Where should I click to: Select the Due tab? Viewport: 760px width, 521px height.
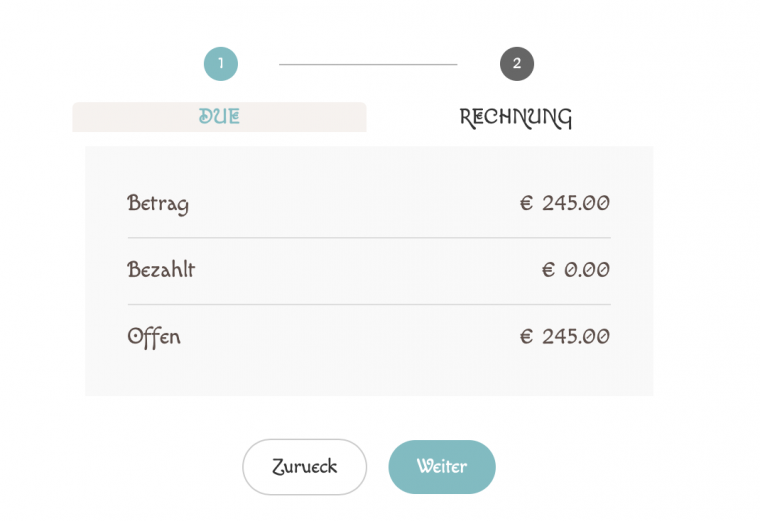pos(219,117)
